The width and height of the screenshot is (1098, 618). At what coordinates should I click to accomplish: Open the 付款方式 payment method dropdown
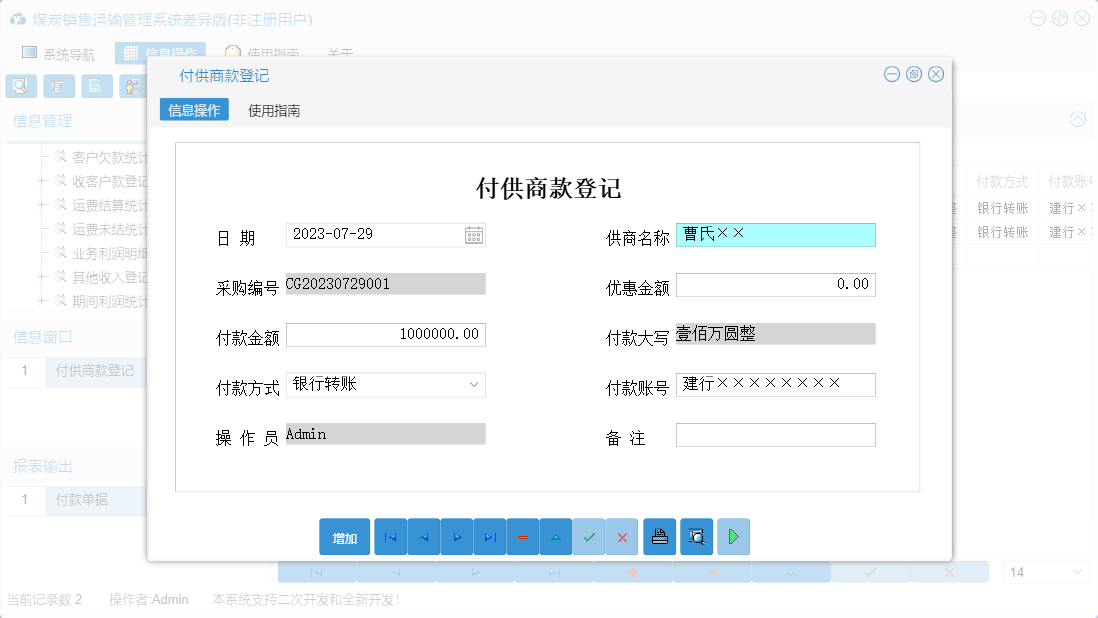(x=472, y=384)
